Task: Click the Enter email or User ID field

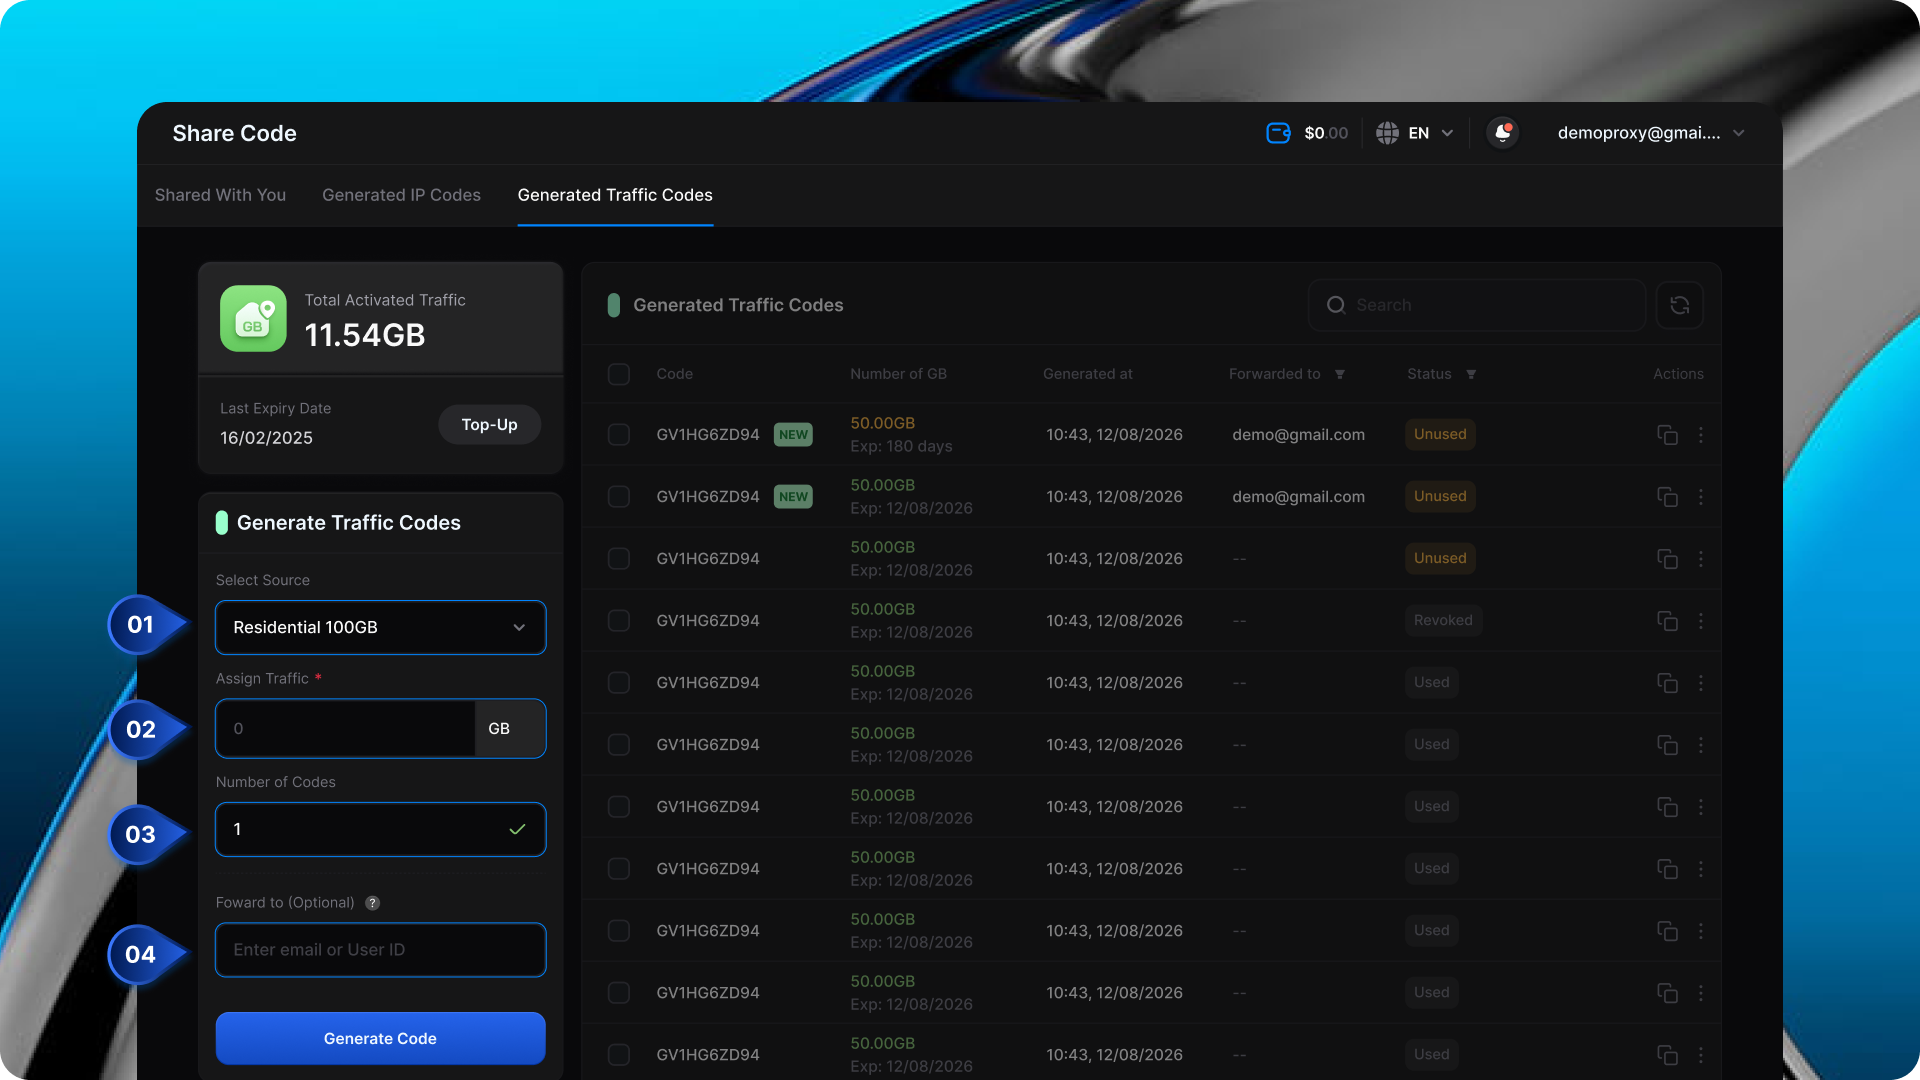Action: [380, 950]
